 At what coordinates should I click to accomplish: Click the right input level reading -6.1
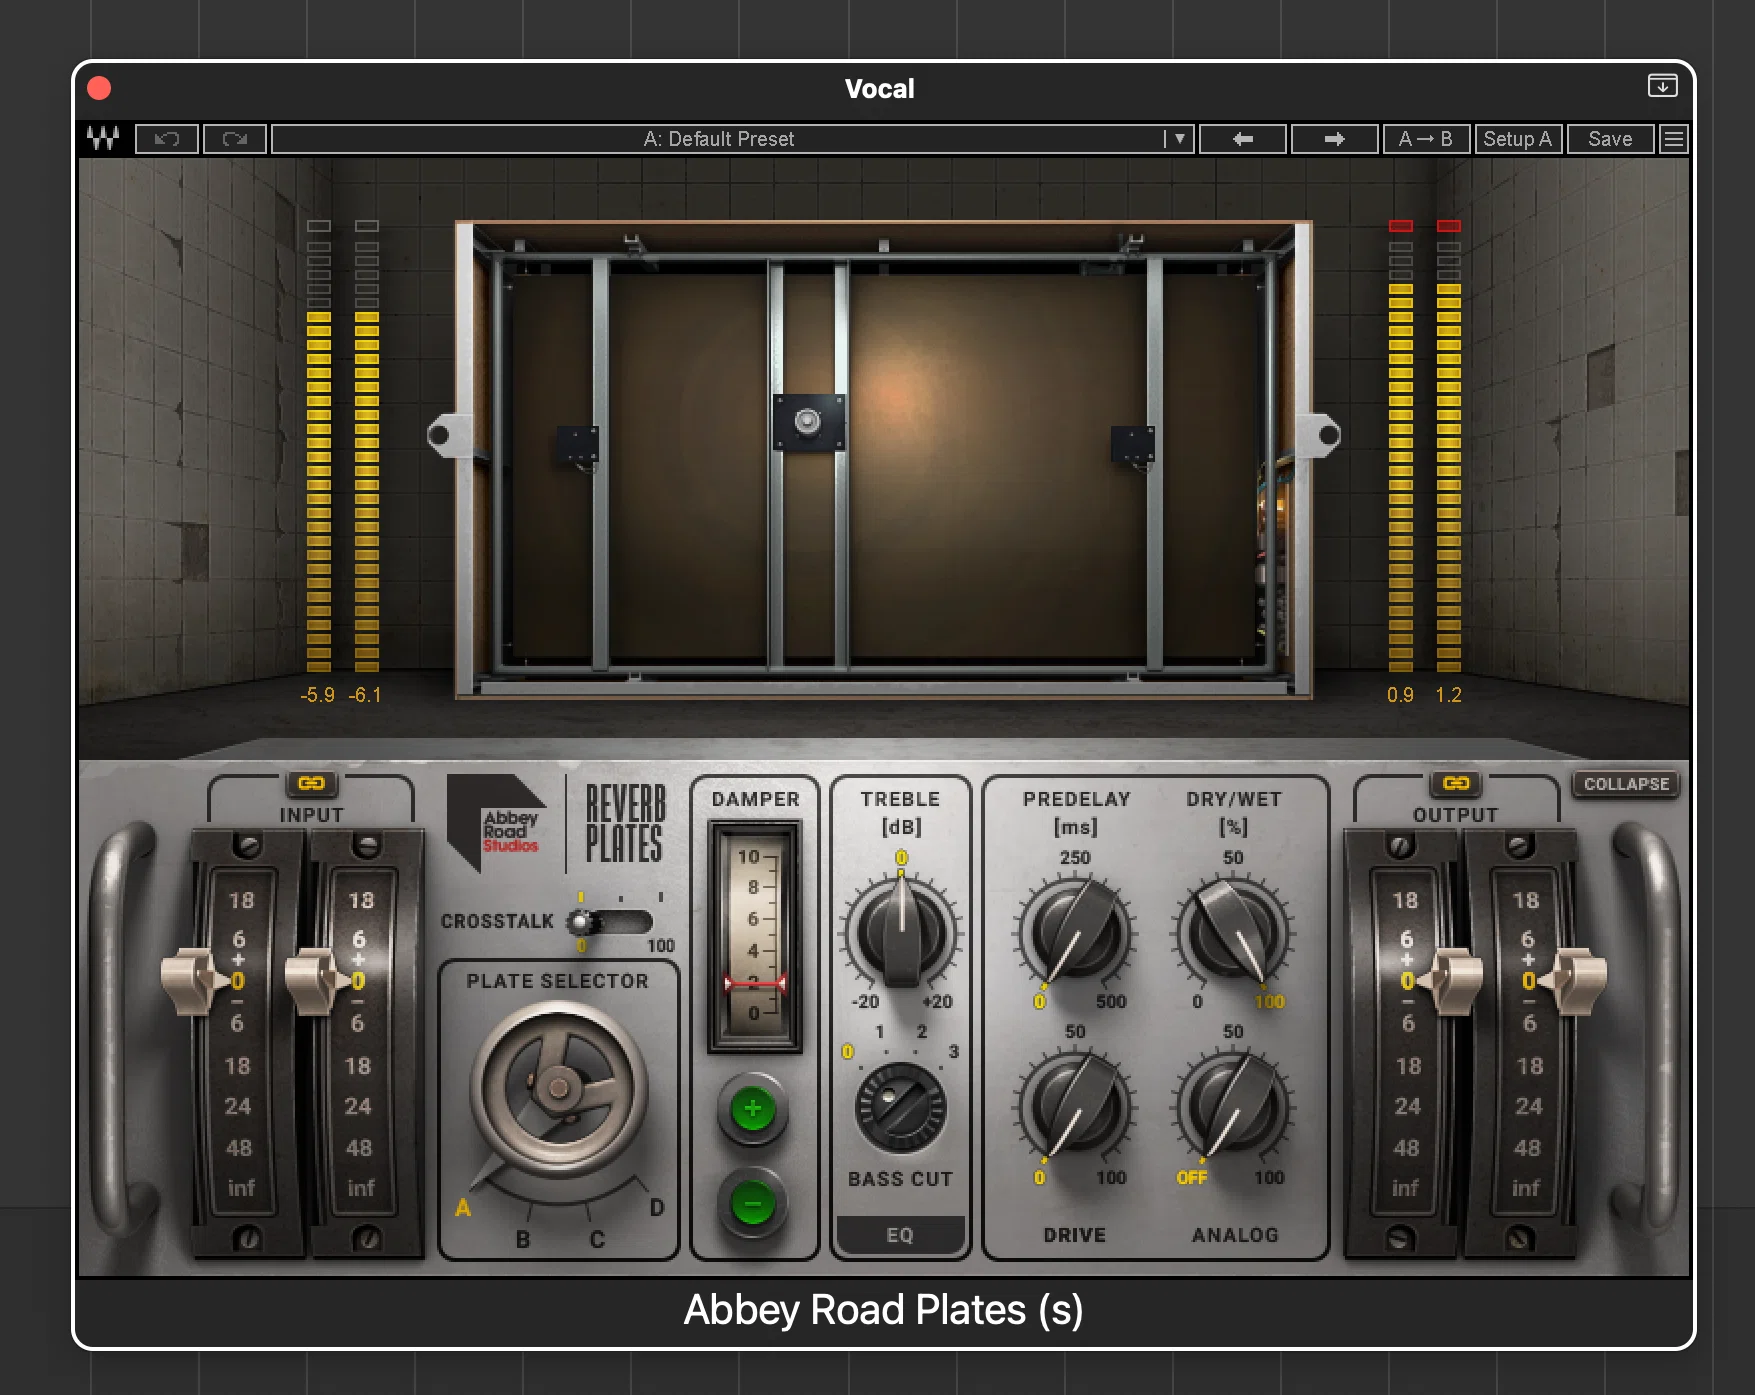[x=365, y=695]
